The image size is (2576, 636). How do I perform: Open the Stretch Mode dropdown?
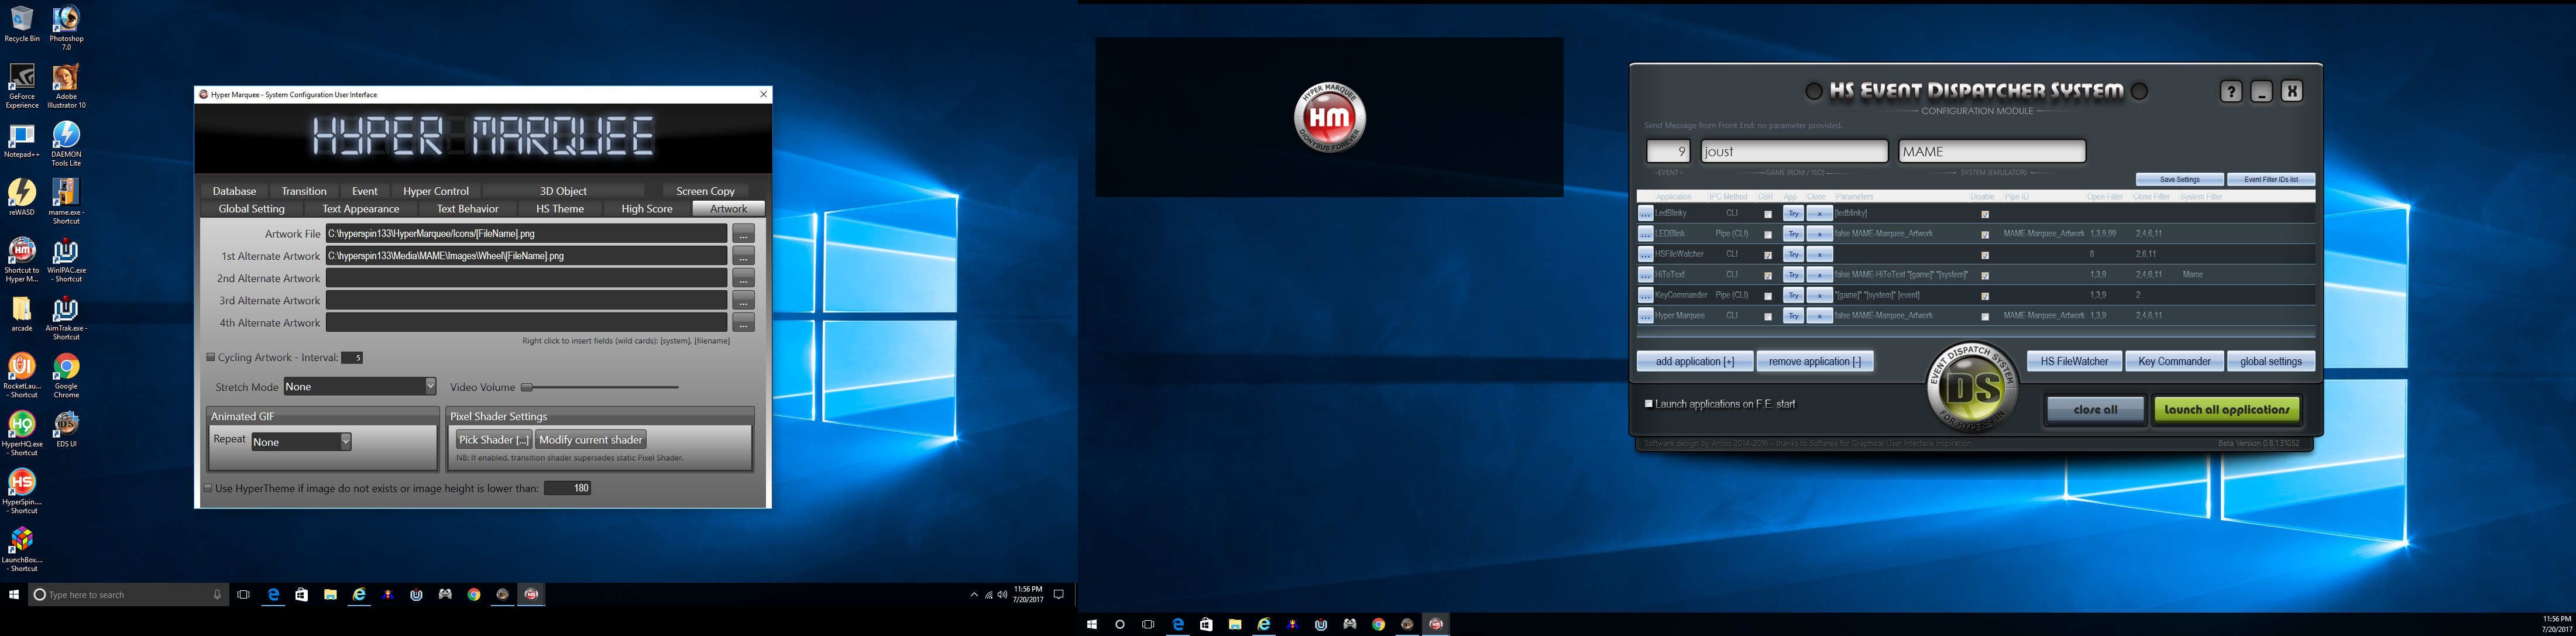pyautogui.click(x=360, y=386)
